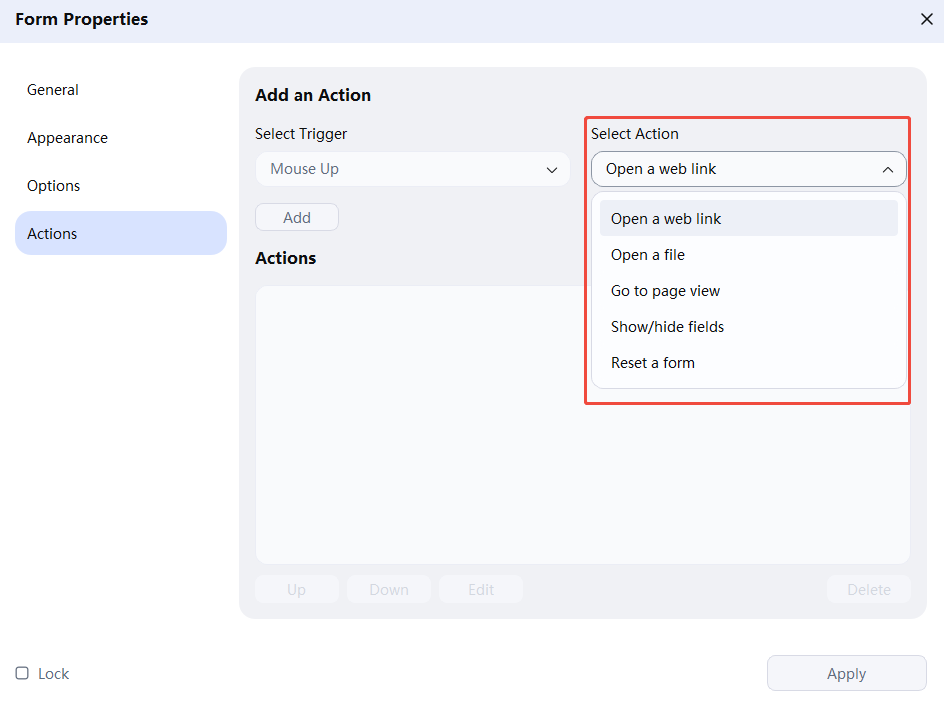Close the Form Properties dialog
This screenshot has width=944, height=704.
coord(926,19)
